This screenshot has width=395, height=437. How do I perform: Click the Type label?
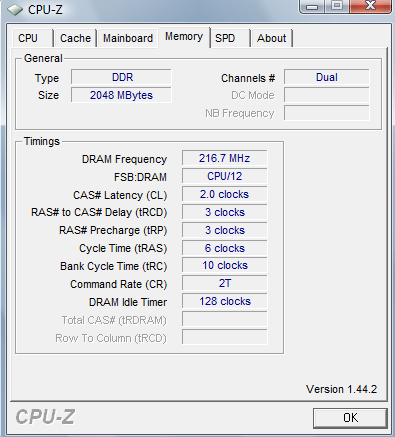point(47,78)
